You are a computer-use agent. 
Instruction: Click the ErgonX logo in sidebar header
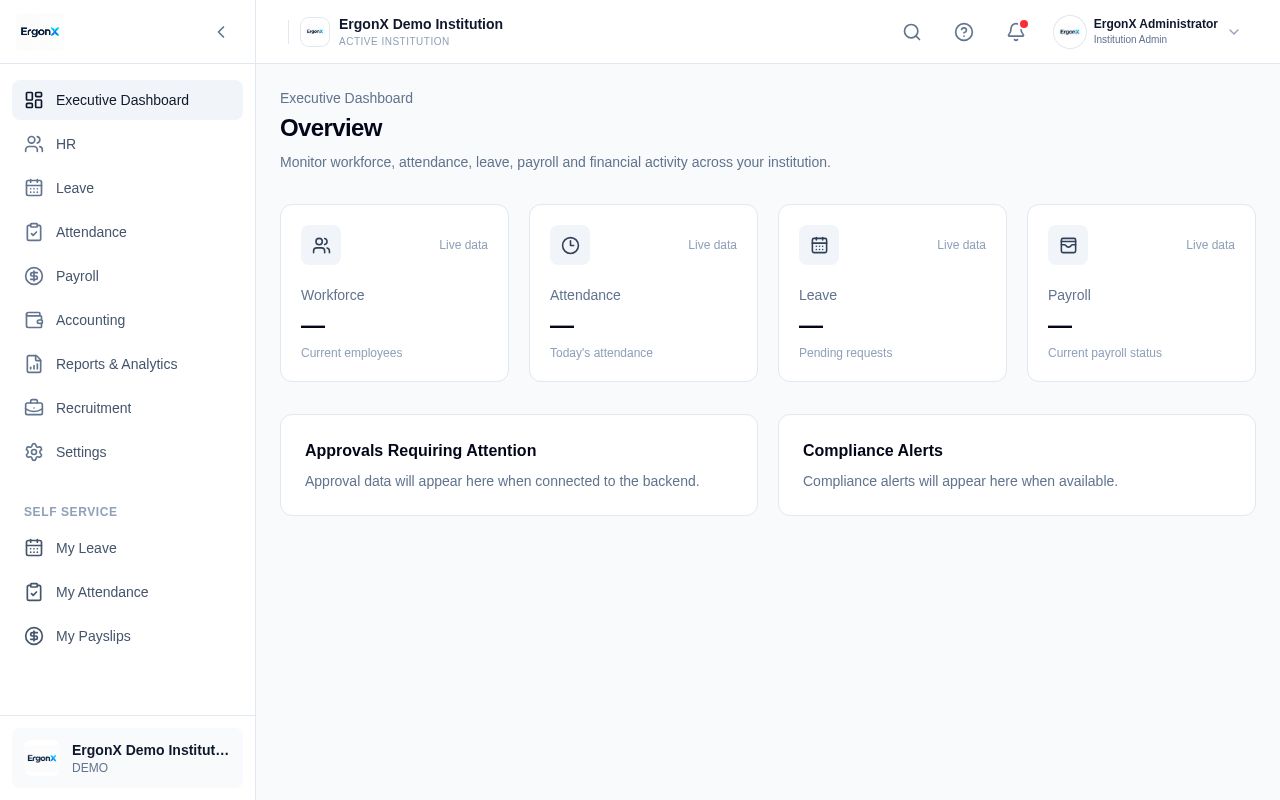click(40, 32)
